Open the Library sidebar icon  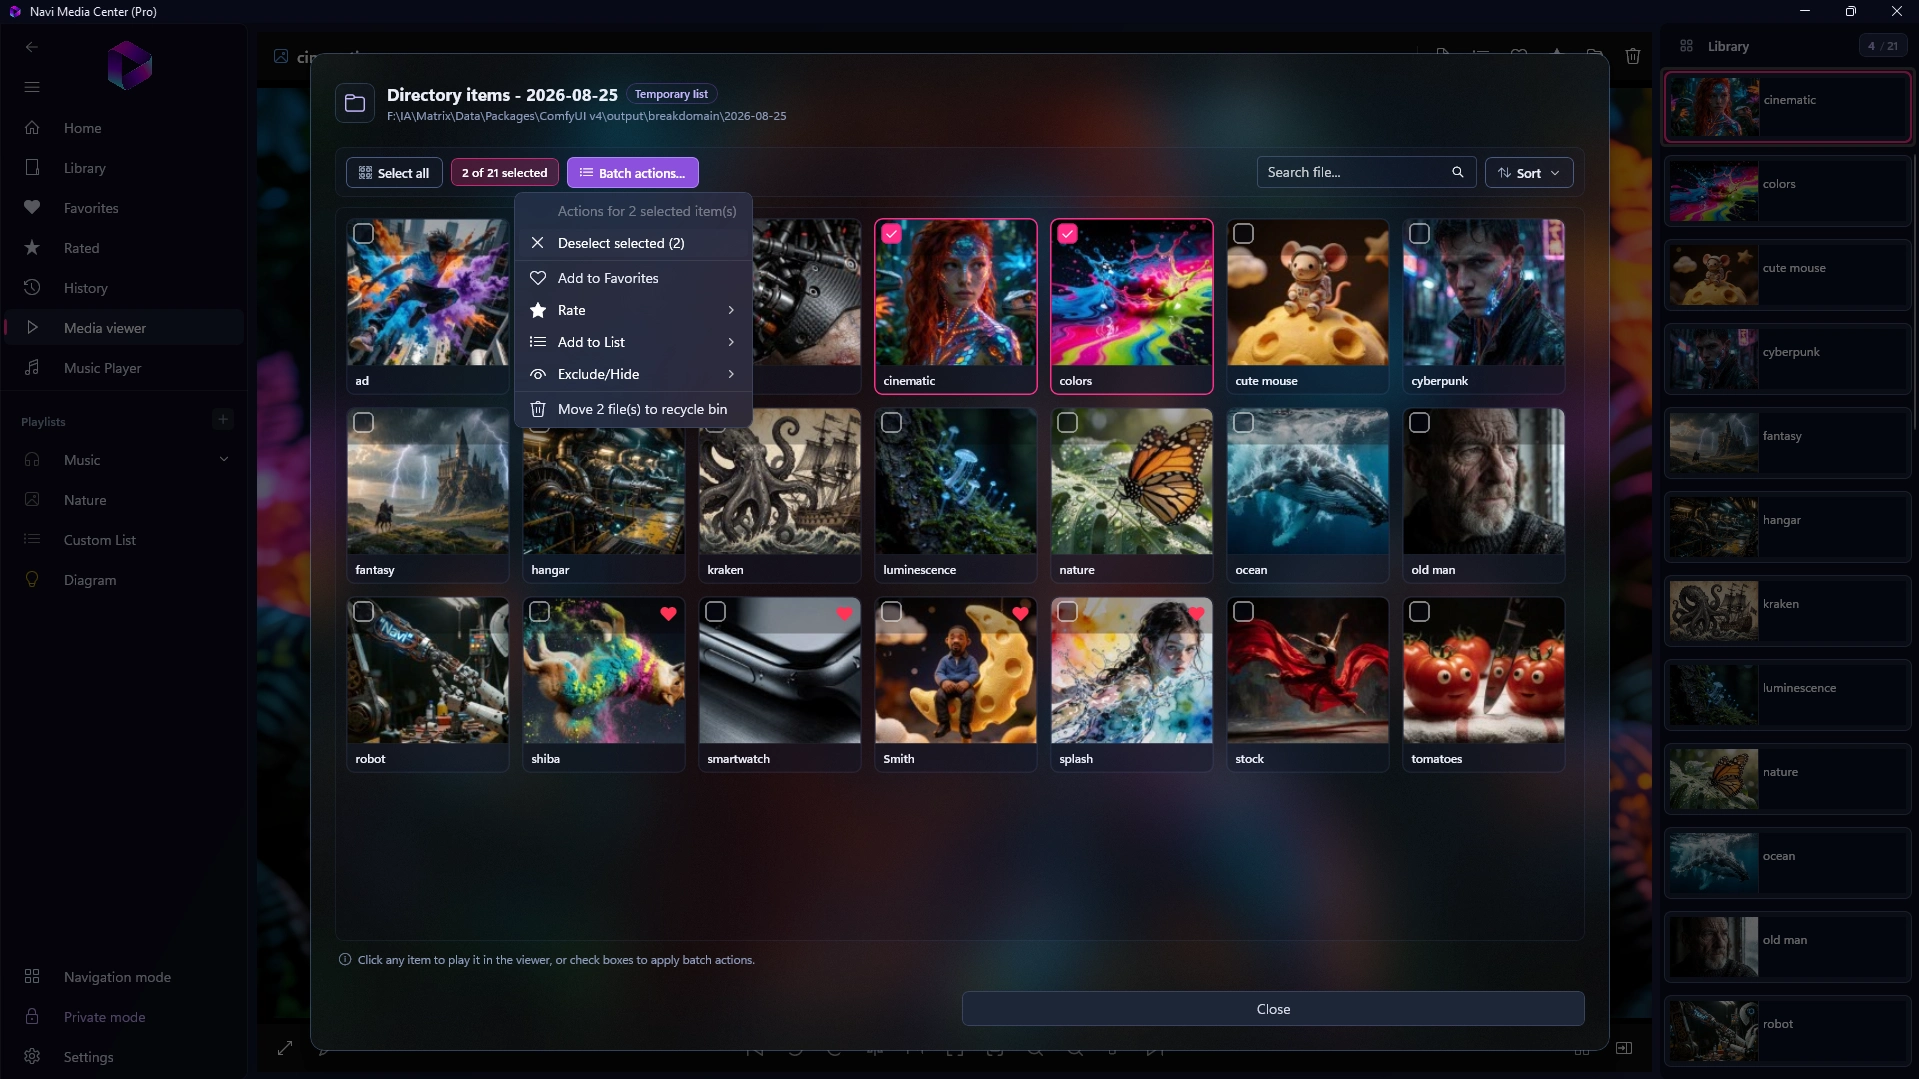point(32,168)
